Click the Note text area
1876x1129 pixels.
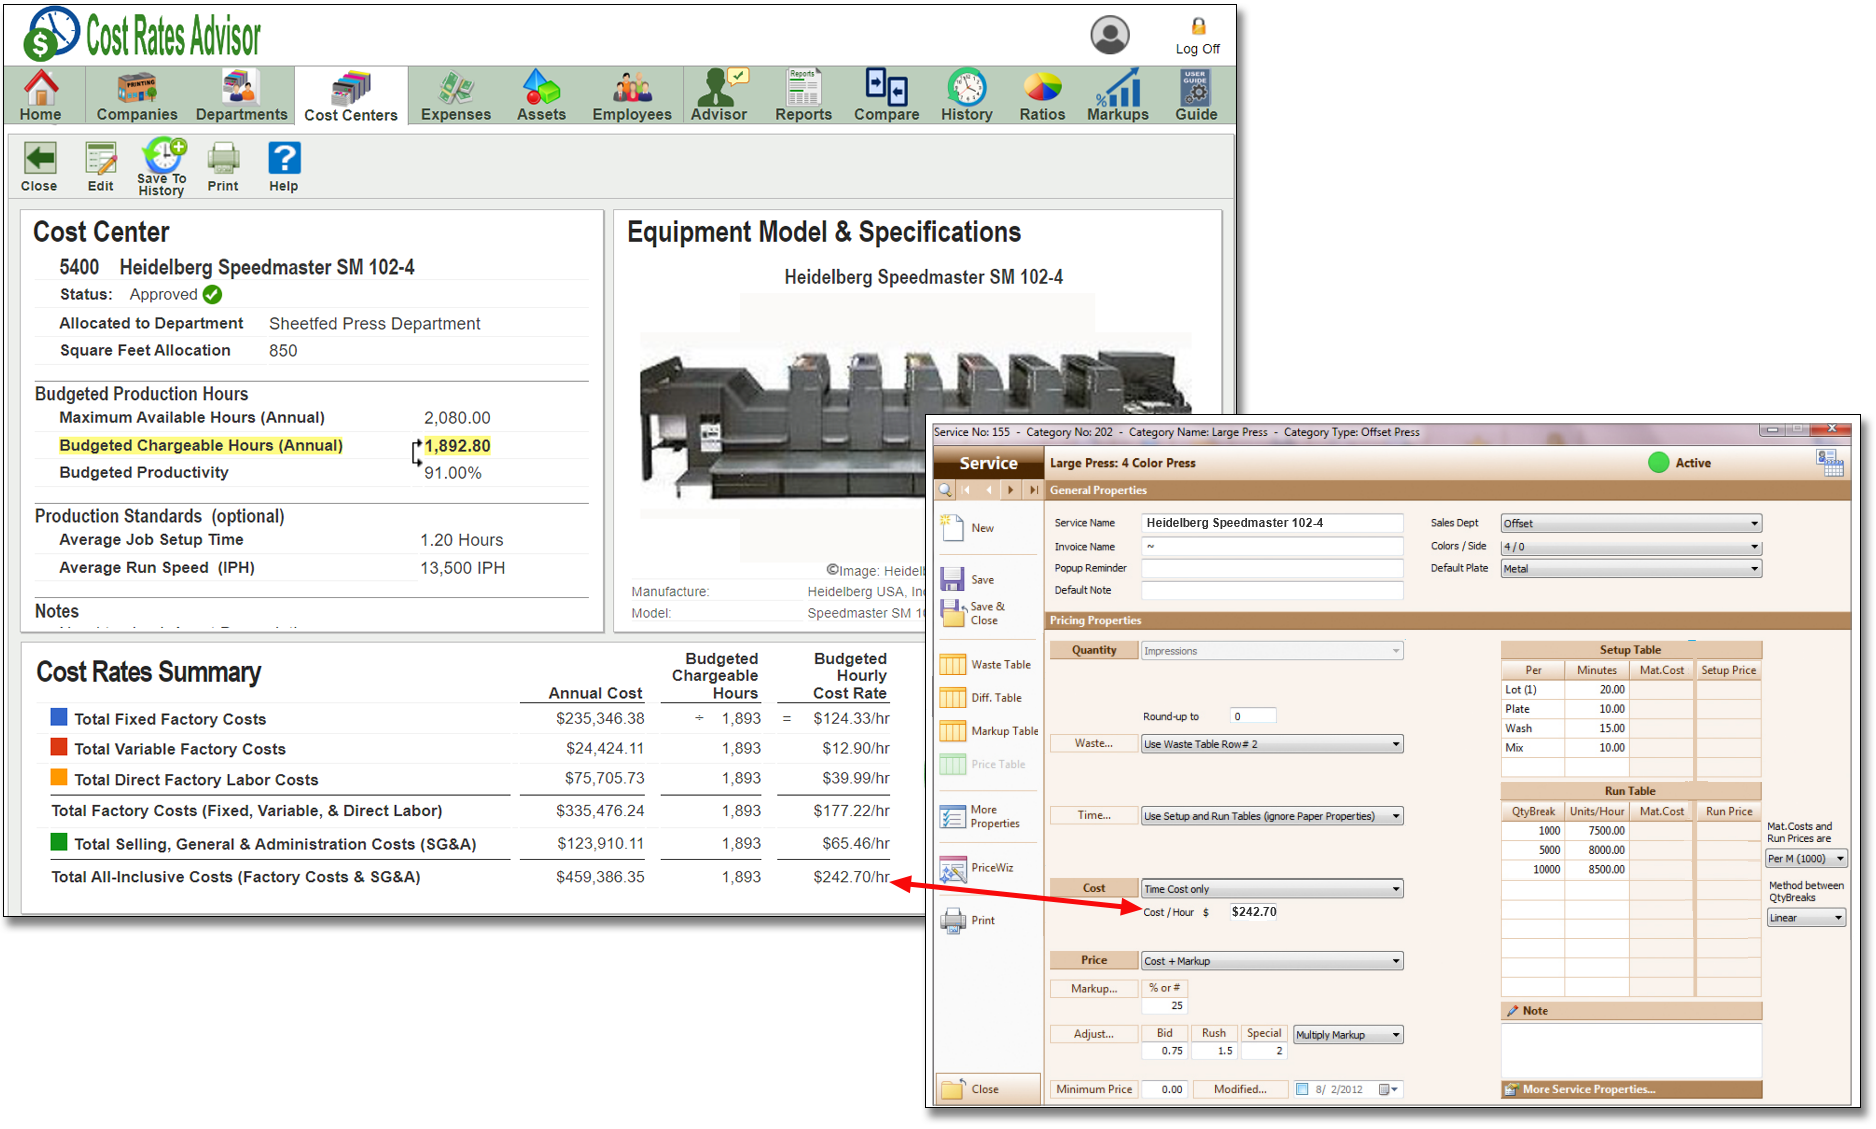pyautogui.click(x=1631, y=1049)
